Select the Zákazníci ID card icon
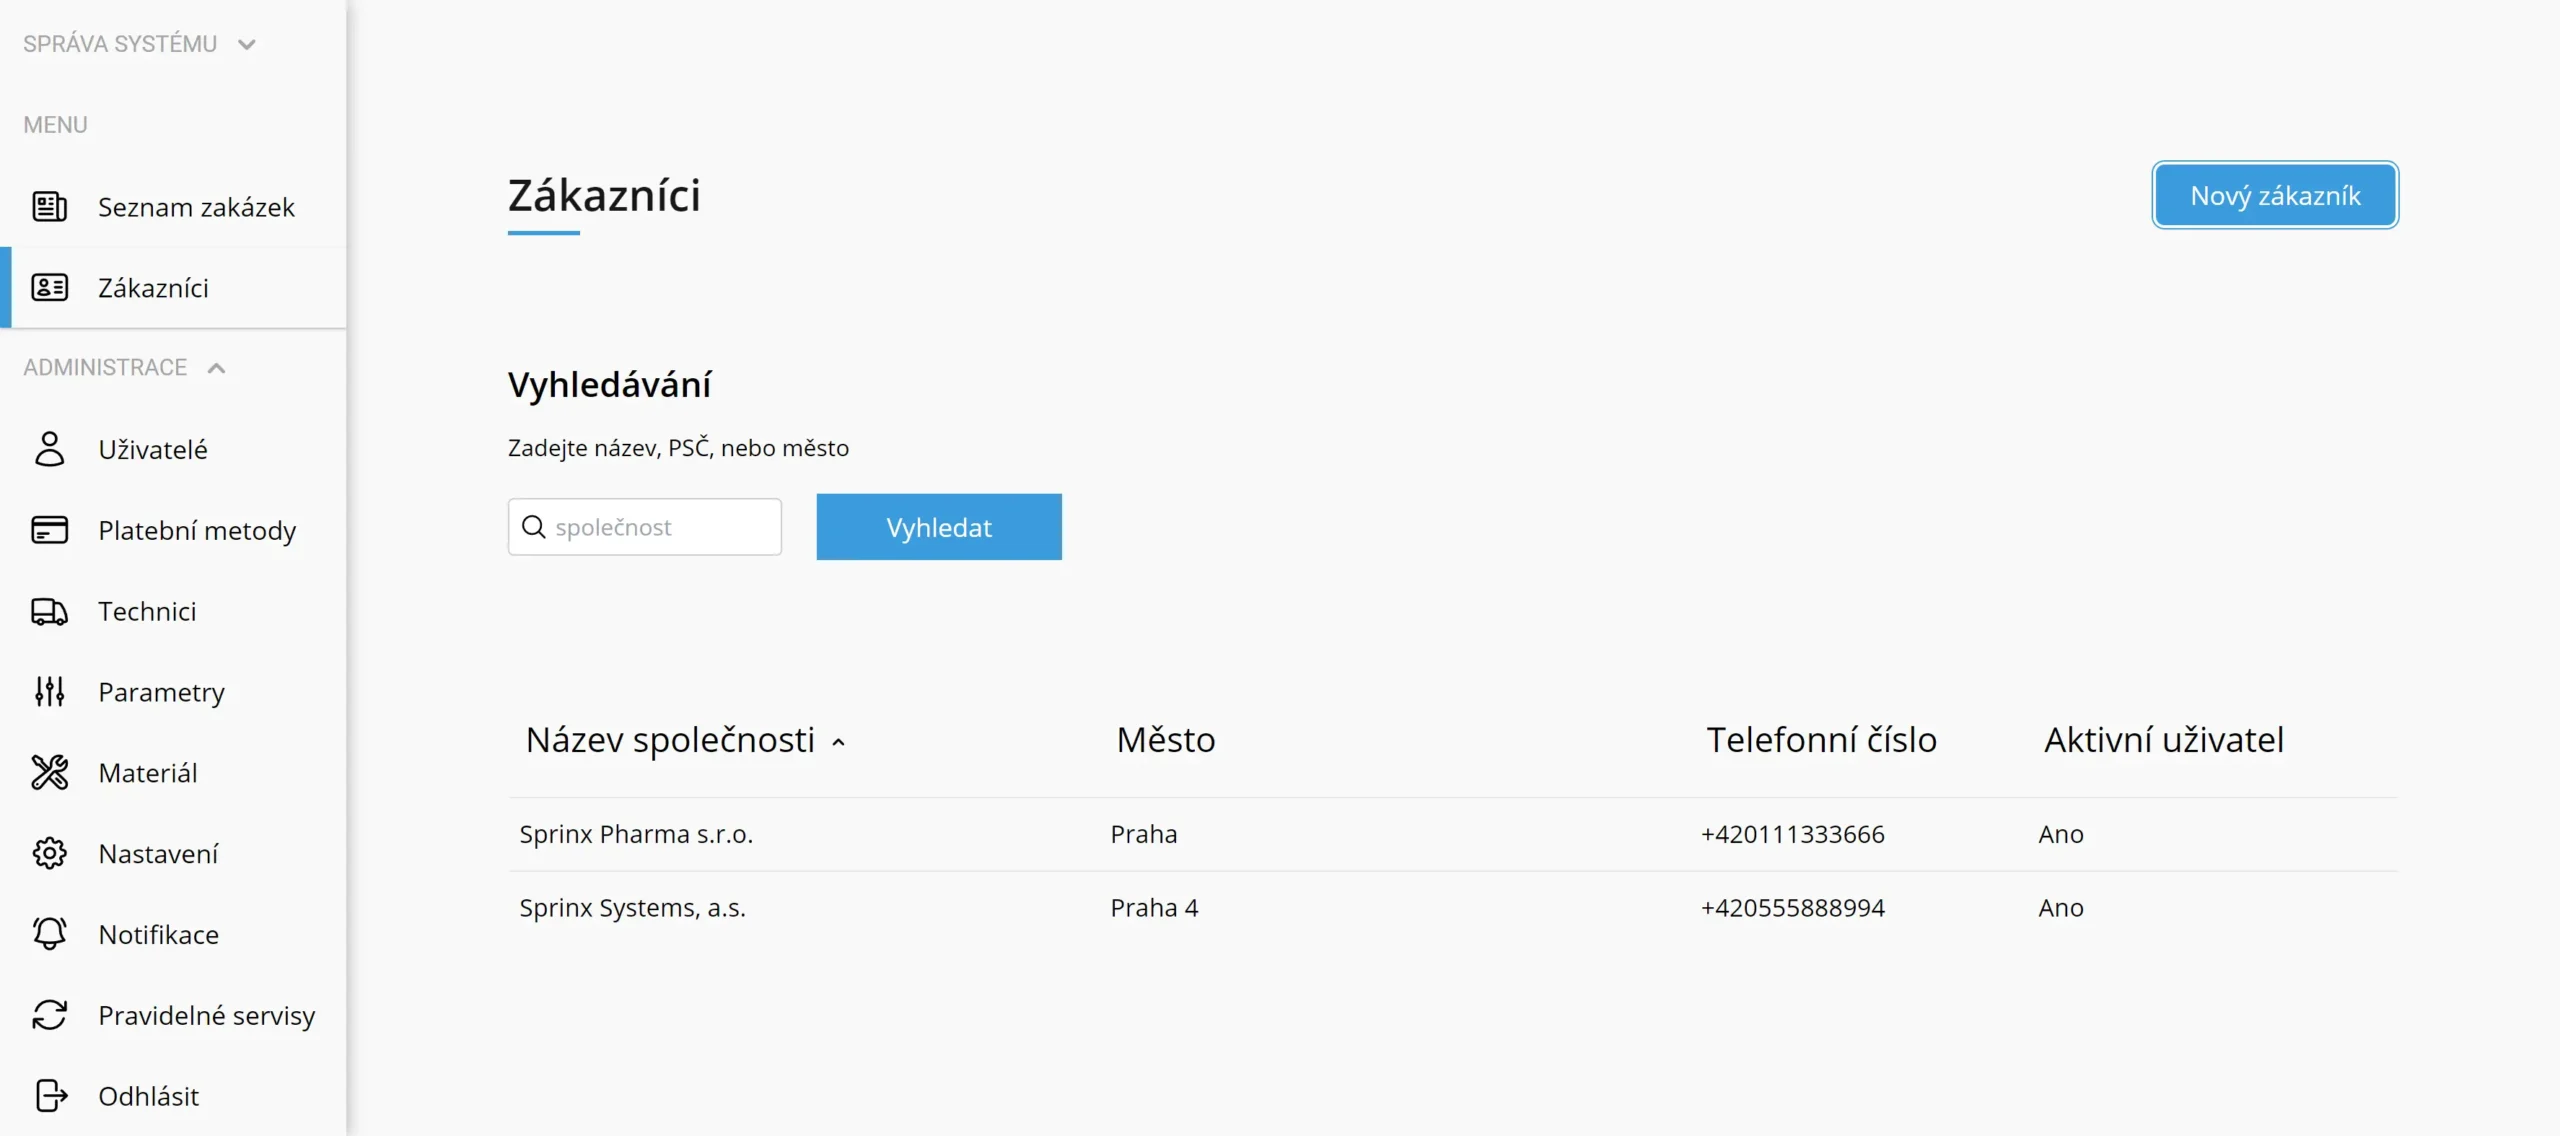The width and height of the screenshot is (2560, 1136). click(x=49, y=288)
